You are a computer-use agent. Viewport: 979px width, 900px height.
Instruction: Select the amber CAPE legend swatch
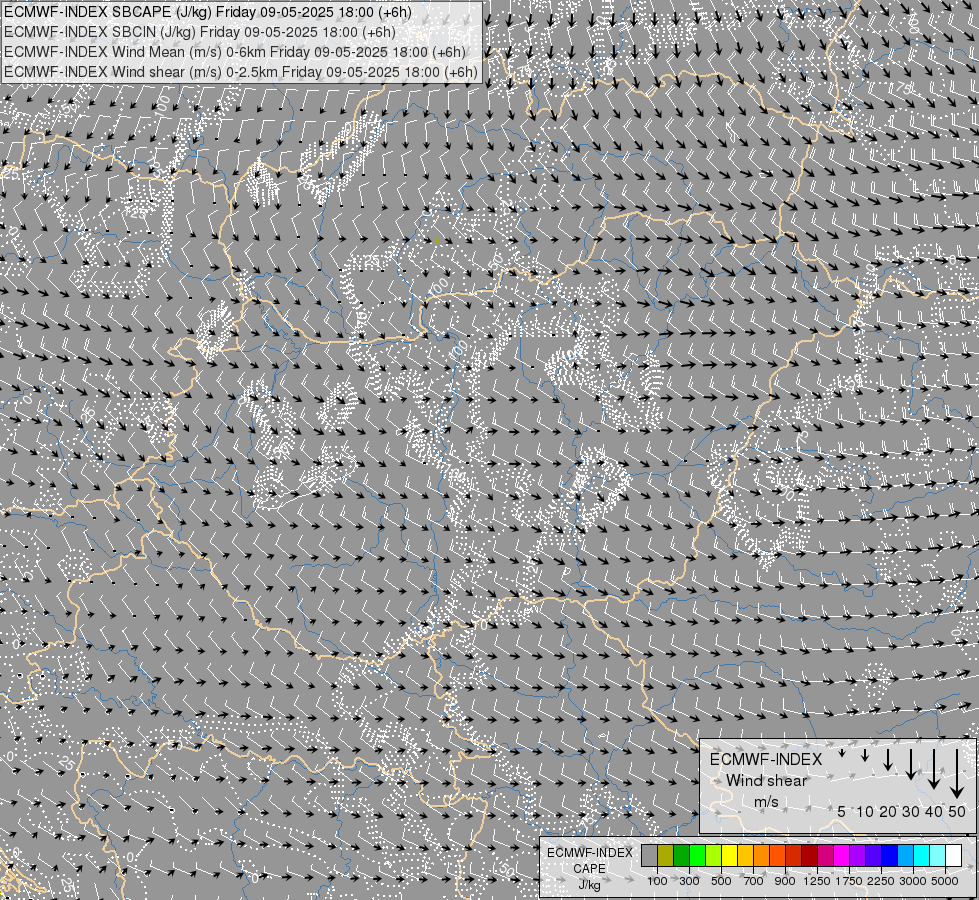pyautogui.click(x=746, y=856)
